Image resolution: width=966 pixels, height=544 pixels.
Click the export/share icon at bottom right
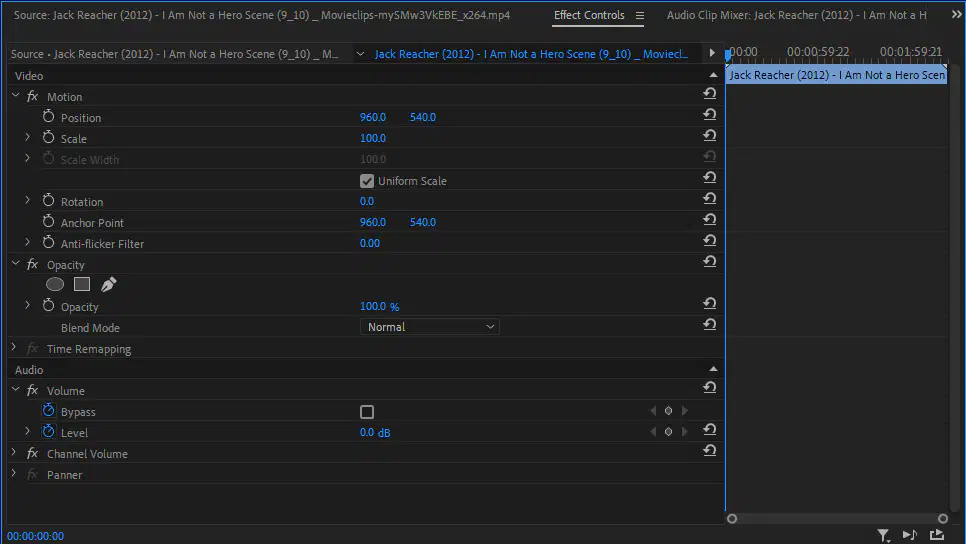[937, 535]
